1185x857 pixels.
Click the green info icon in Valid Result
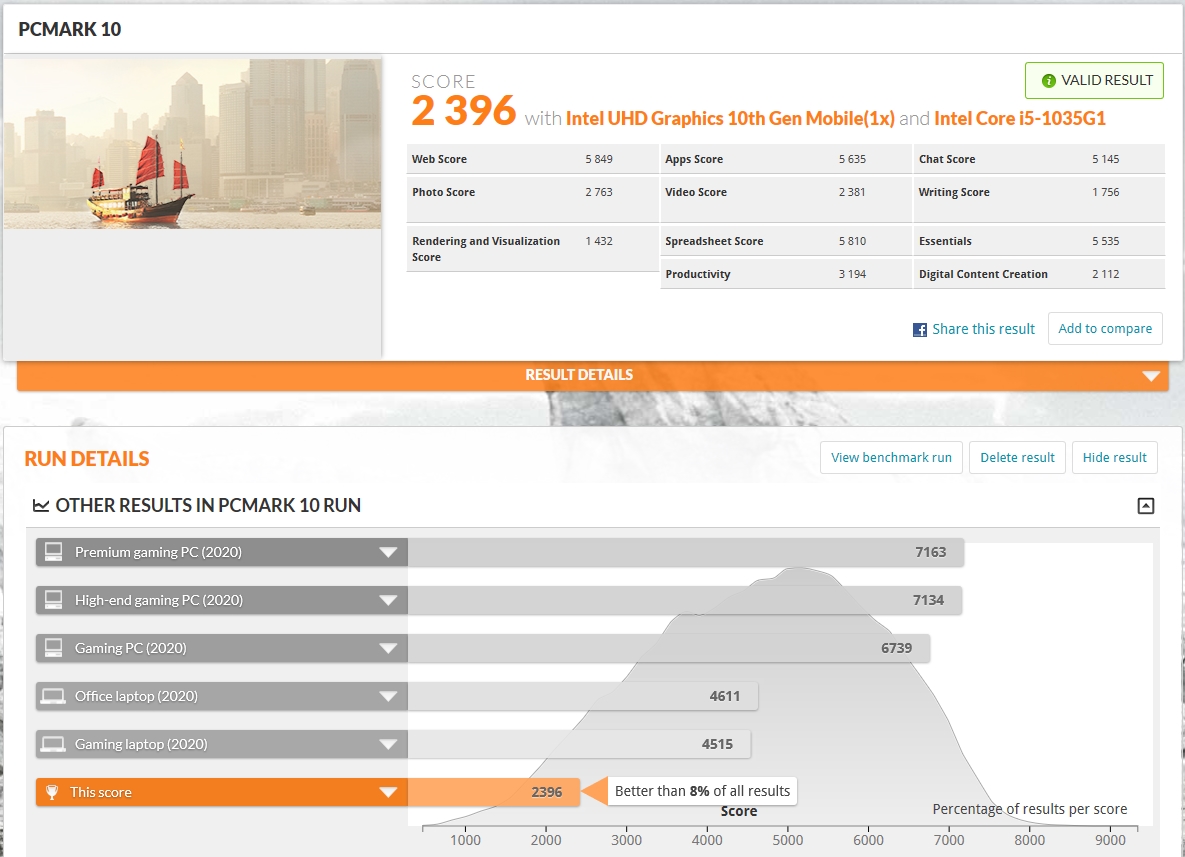pyautogui.click(x=1048, y=81)
